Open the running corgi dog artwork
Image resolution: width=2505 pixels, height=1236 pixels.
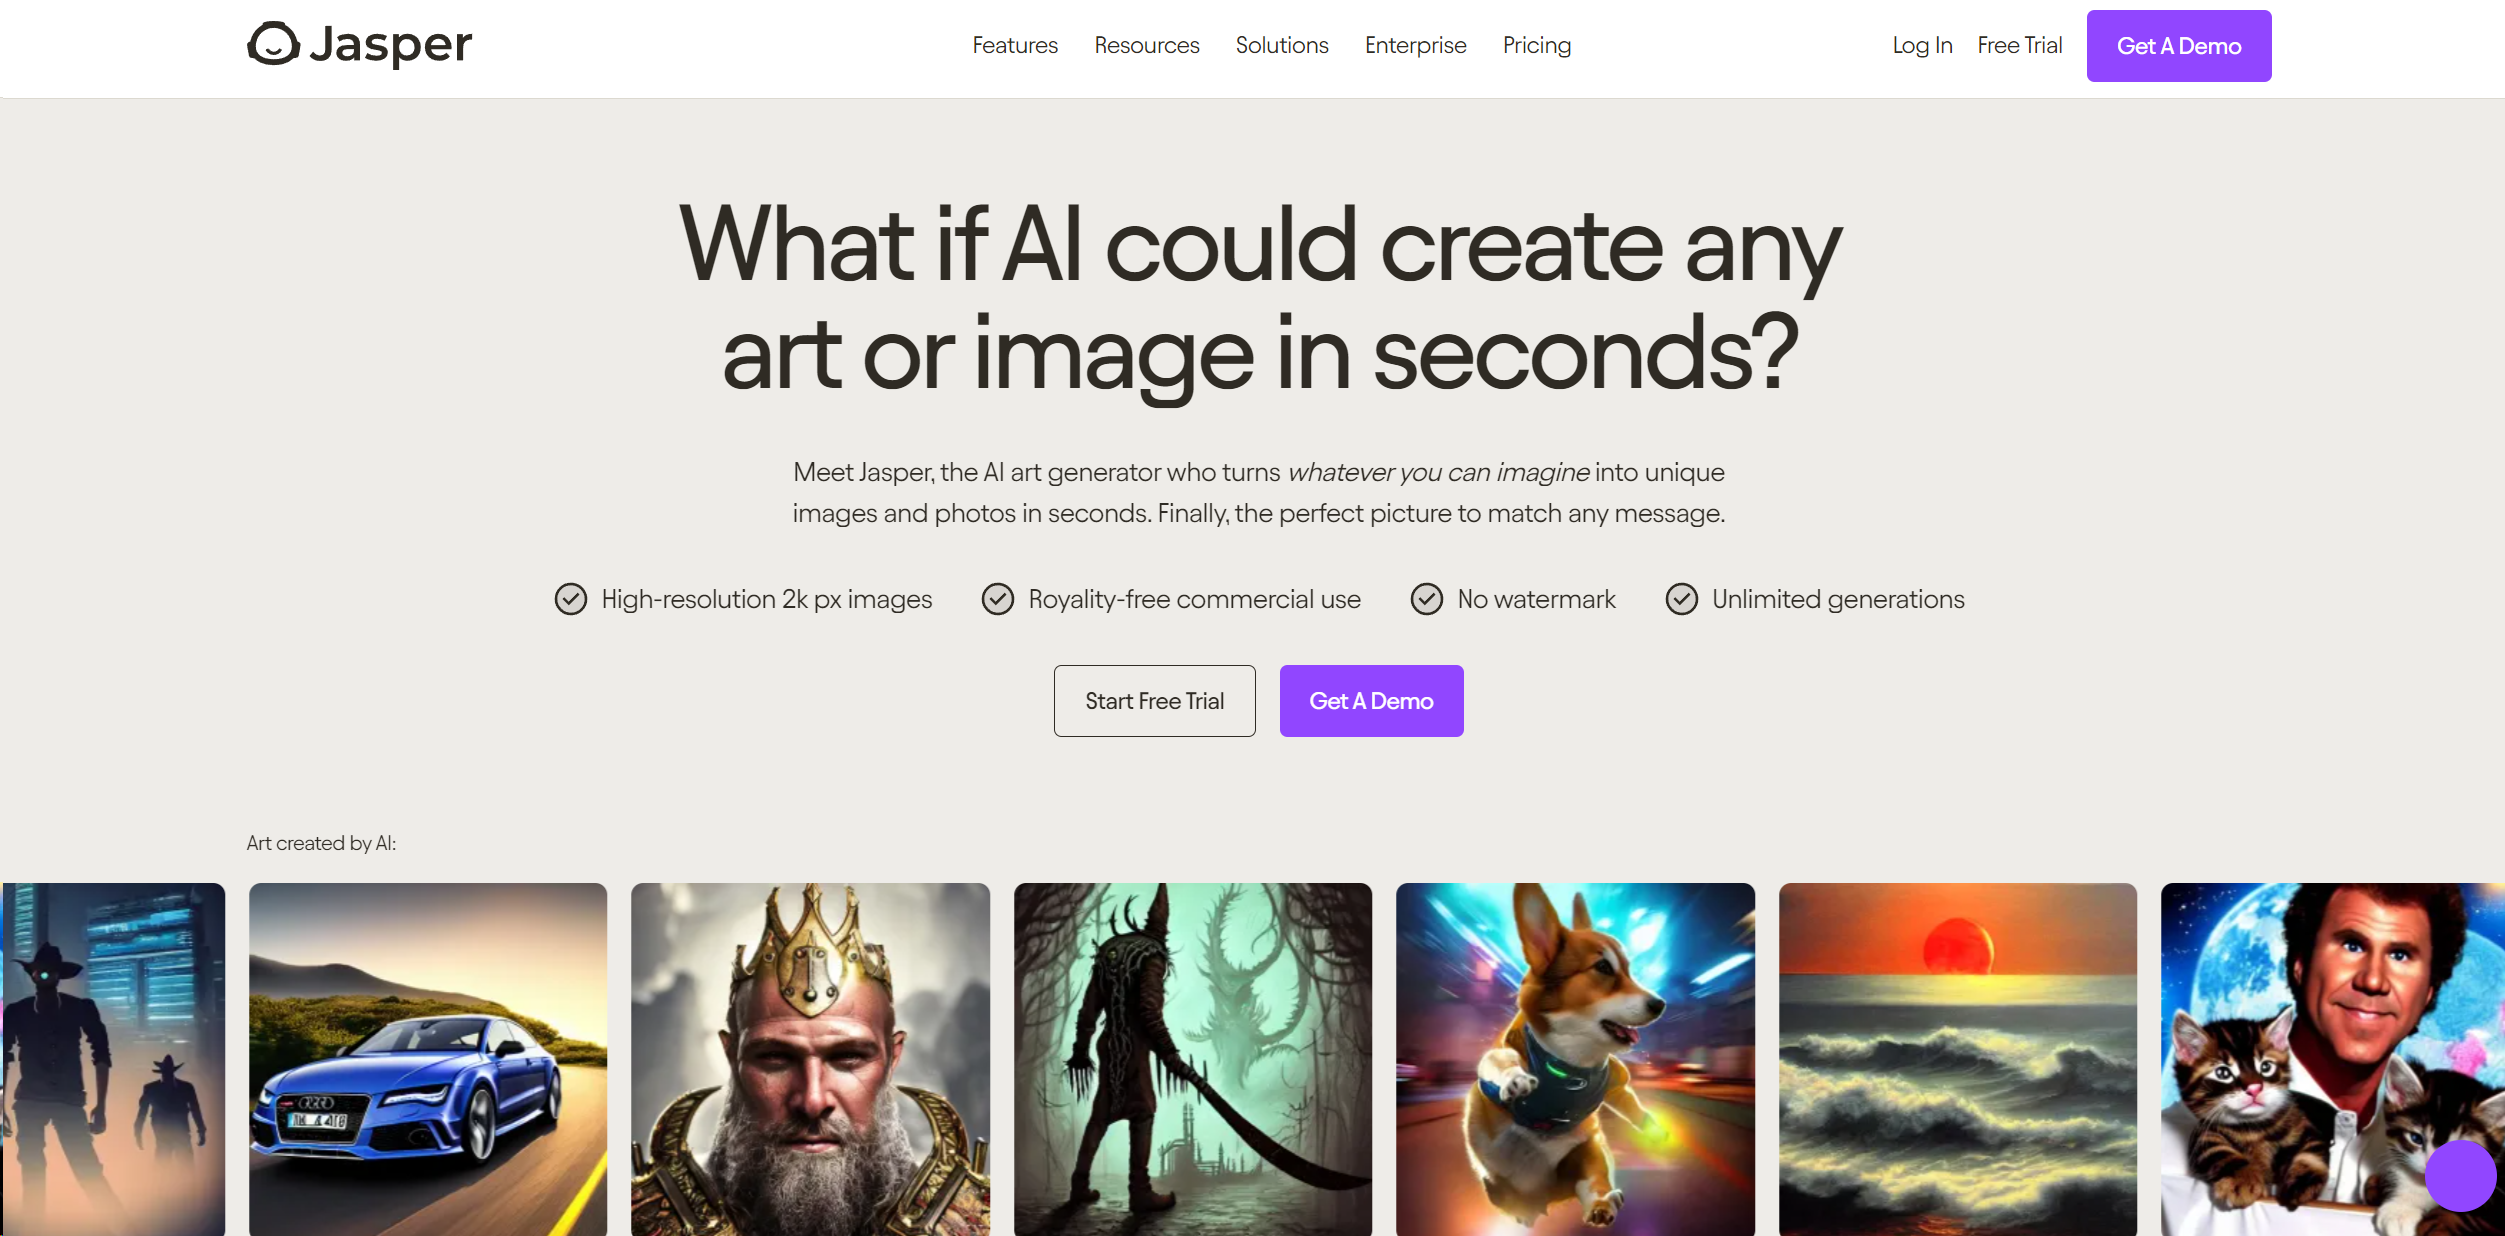click(x=1576, y=1060)
